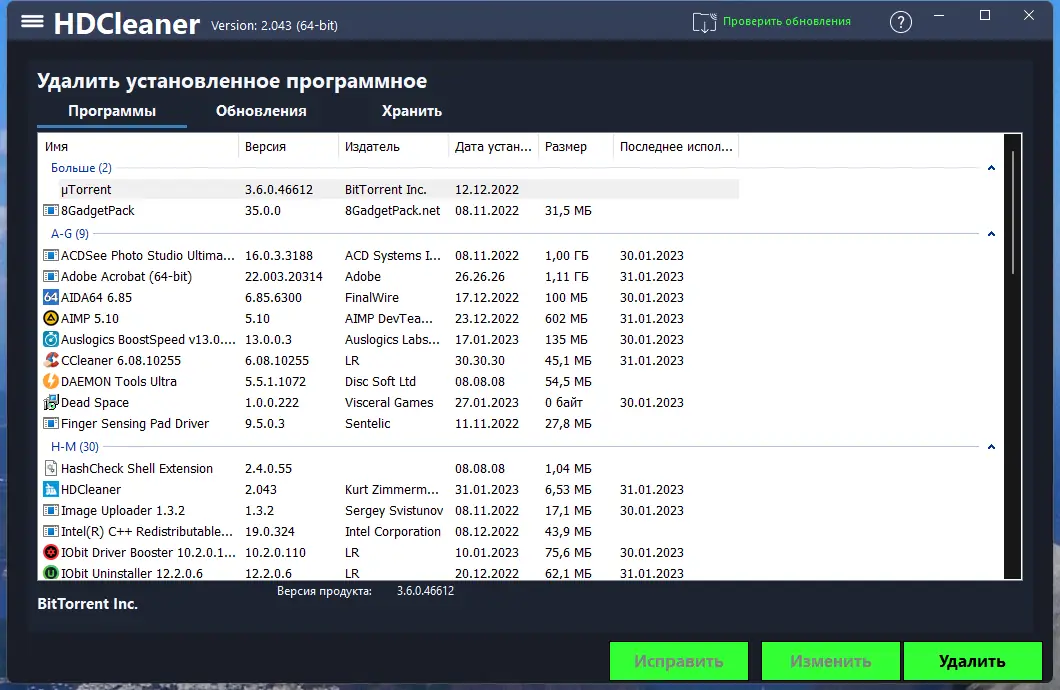Select the CCleaner 6.08.10255 name
The height and width of the screenshot is (690, 1060).
(121, 360)
